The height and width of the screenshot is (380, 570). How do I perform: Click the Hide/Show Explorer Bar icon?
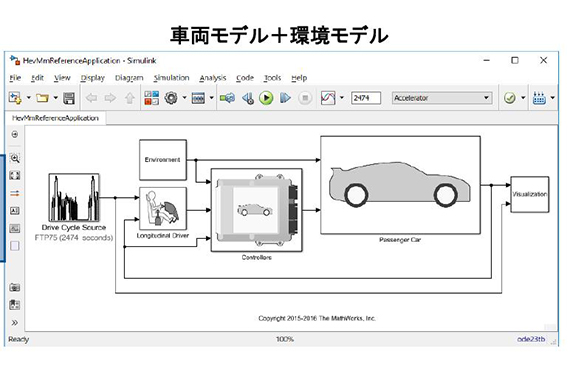point(15,135)
